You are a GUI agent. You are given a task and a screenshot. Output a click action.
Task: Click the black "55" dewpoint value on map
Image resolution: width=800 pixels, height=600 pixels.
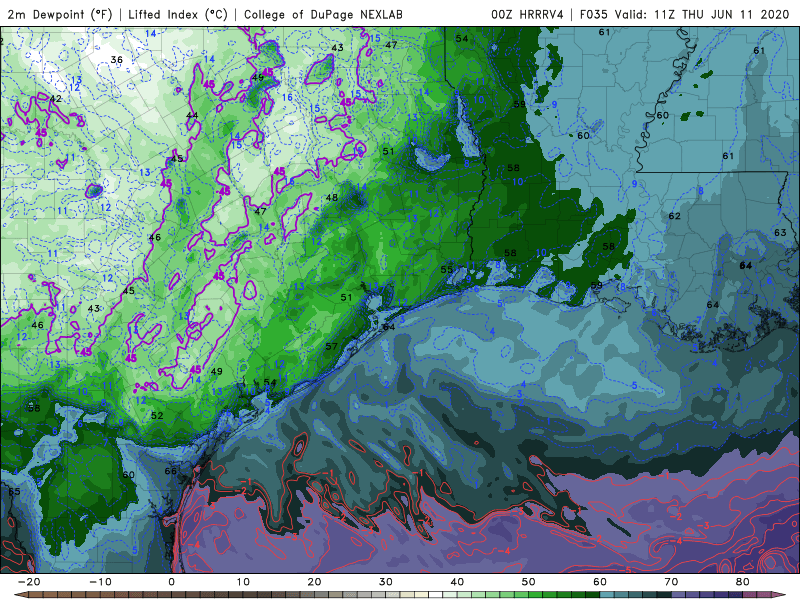446,269
